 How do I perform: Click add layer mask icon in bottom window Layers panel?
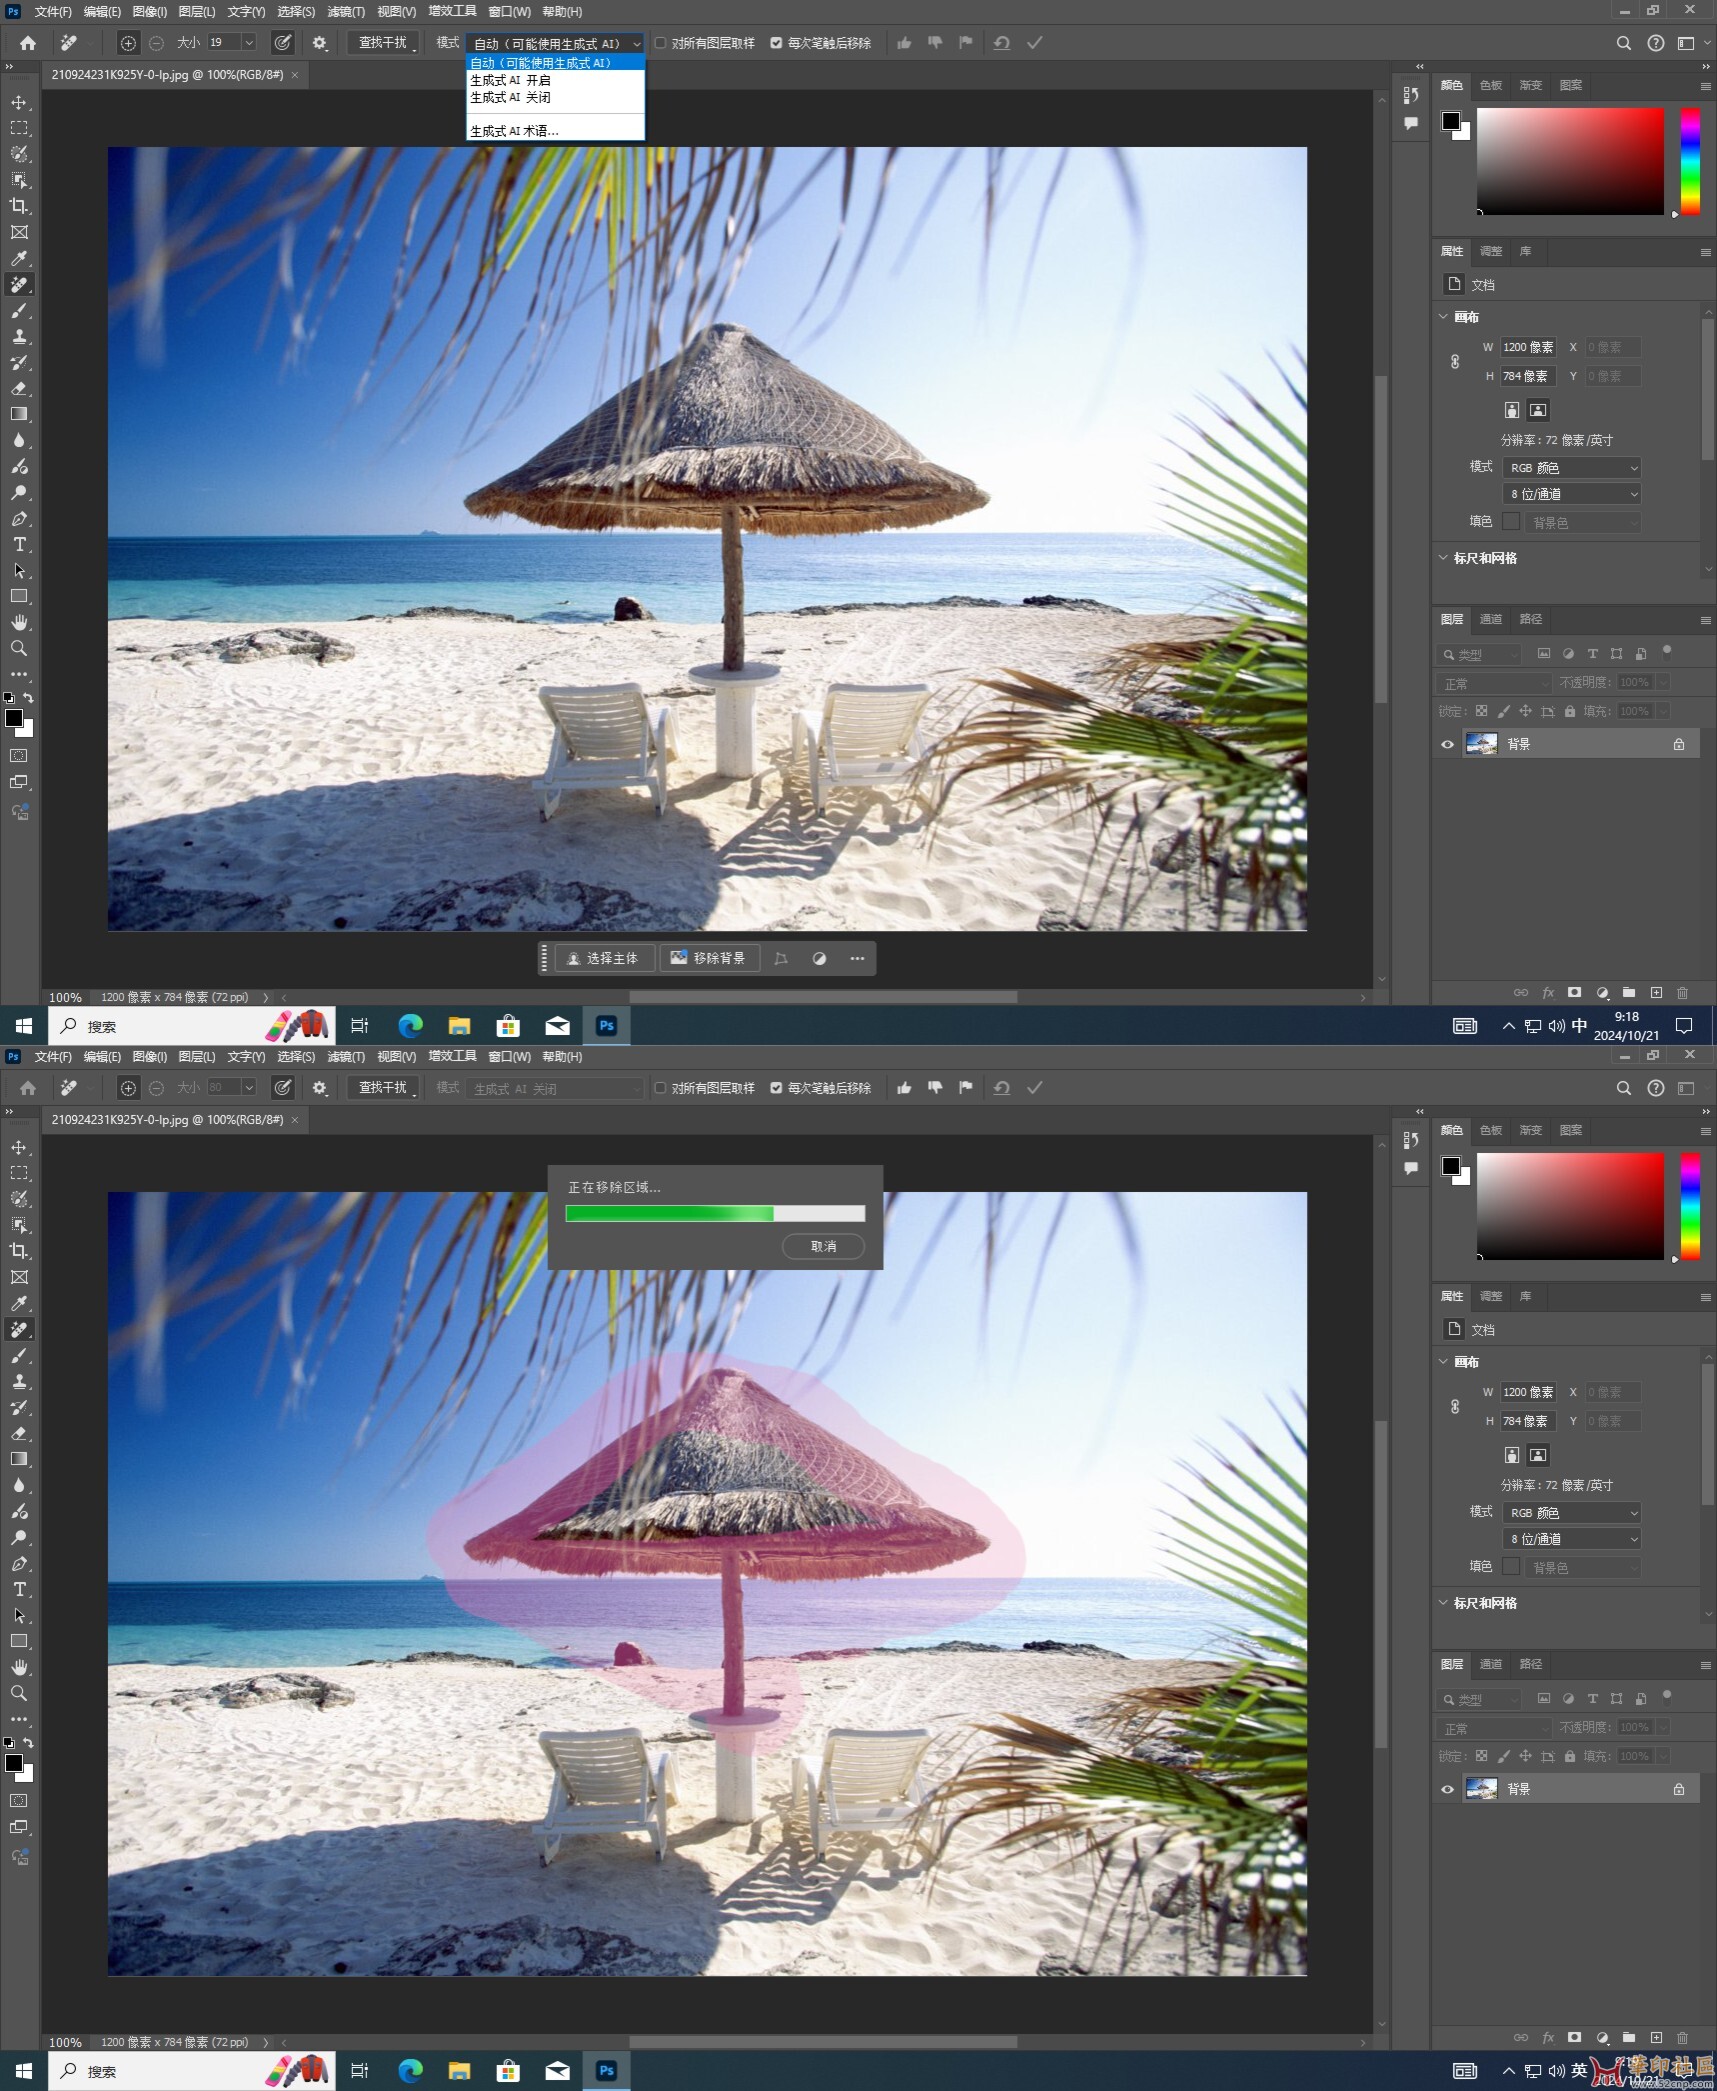tap(1575, 2037)
